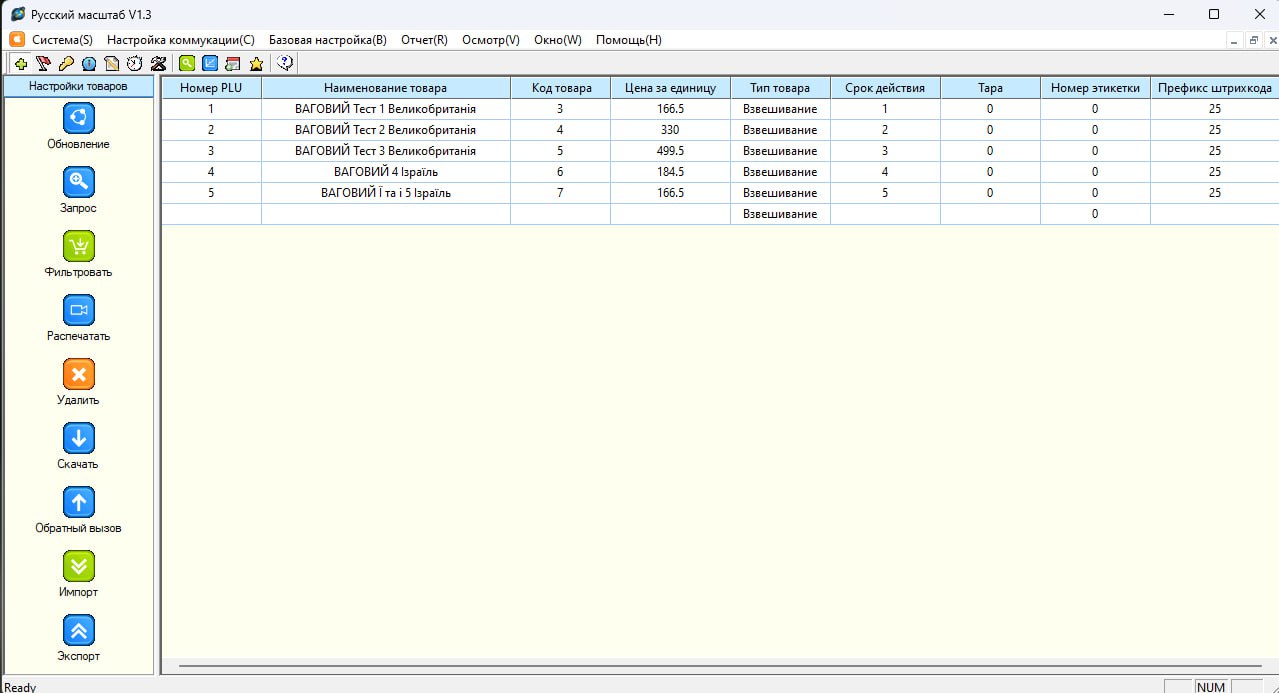The height and width of the screenshot is (693, 1279).
Task: Click the orange Удалить delete icon
Action: tap(78, 375)
